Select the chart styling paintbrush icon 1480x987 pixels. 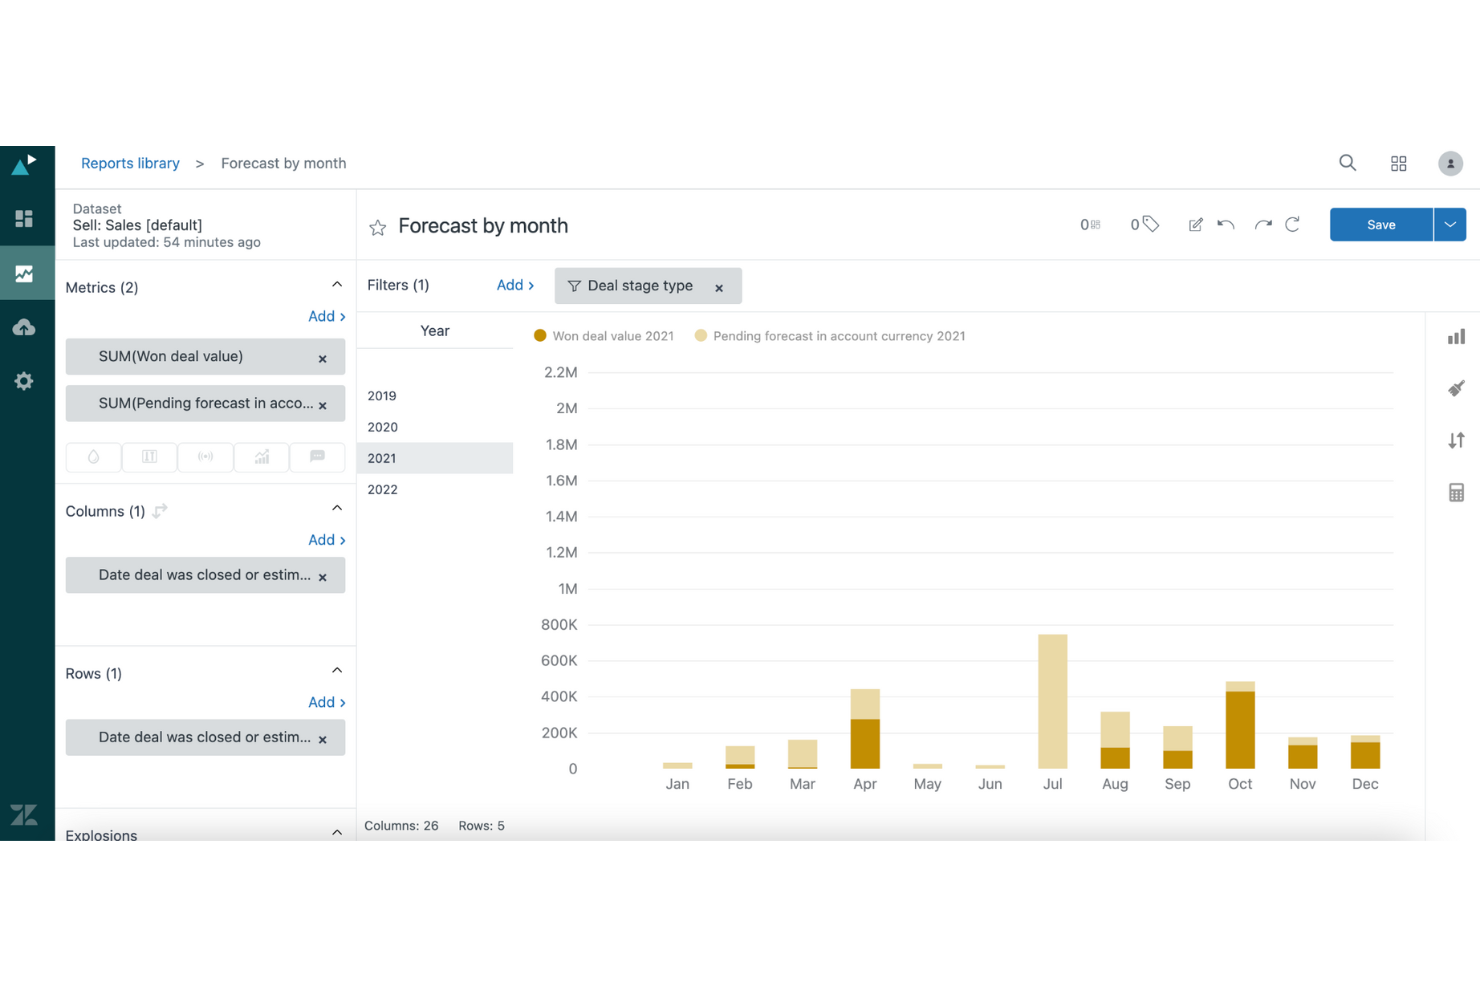1456,388
